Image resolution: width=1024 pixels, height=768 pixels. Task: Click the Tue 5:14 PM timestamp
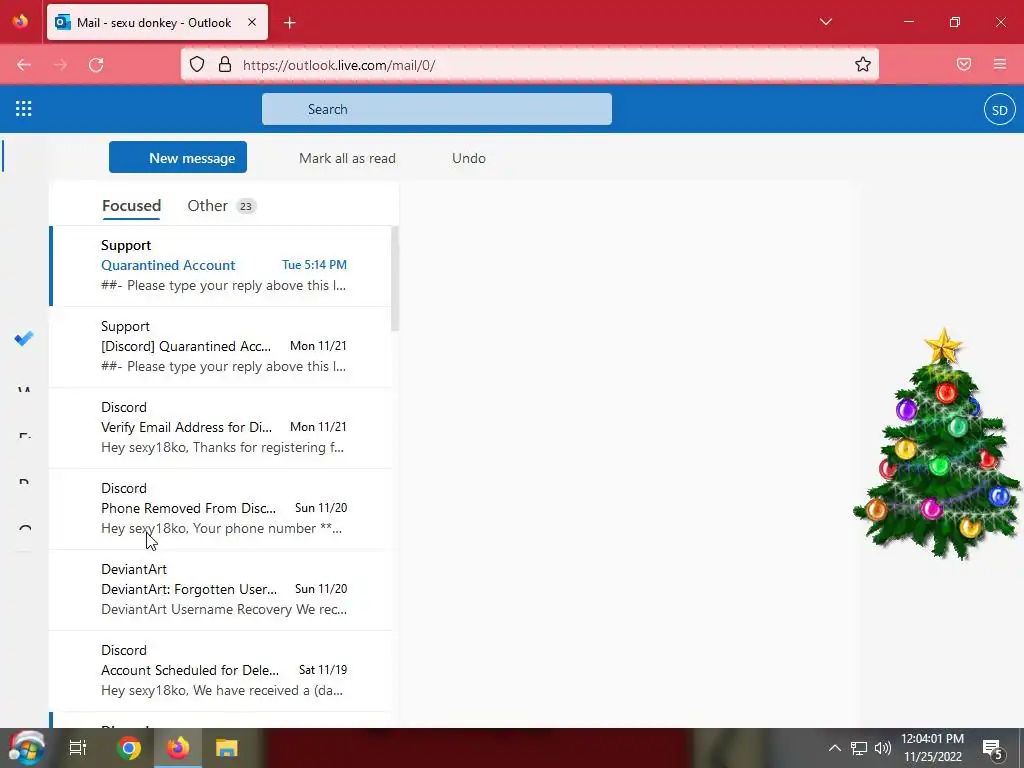(x=314, y=265)
